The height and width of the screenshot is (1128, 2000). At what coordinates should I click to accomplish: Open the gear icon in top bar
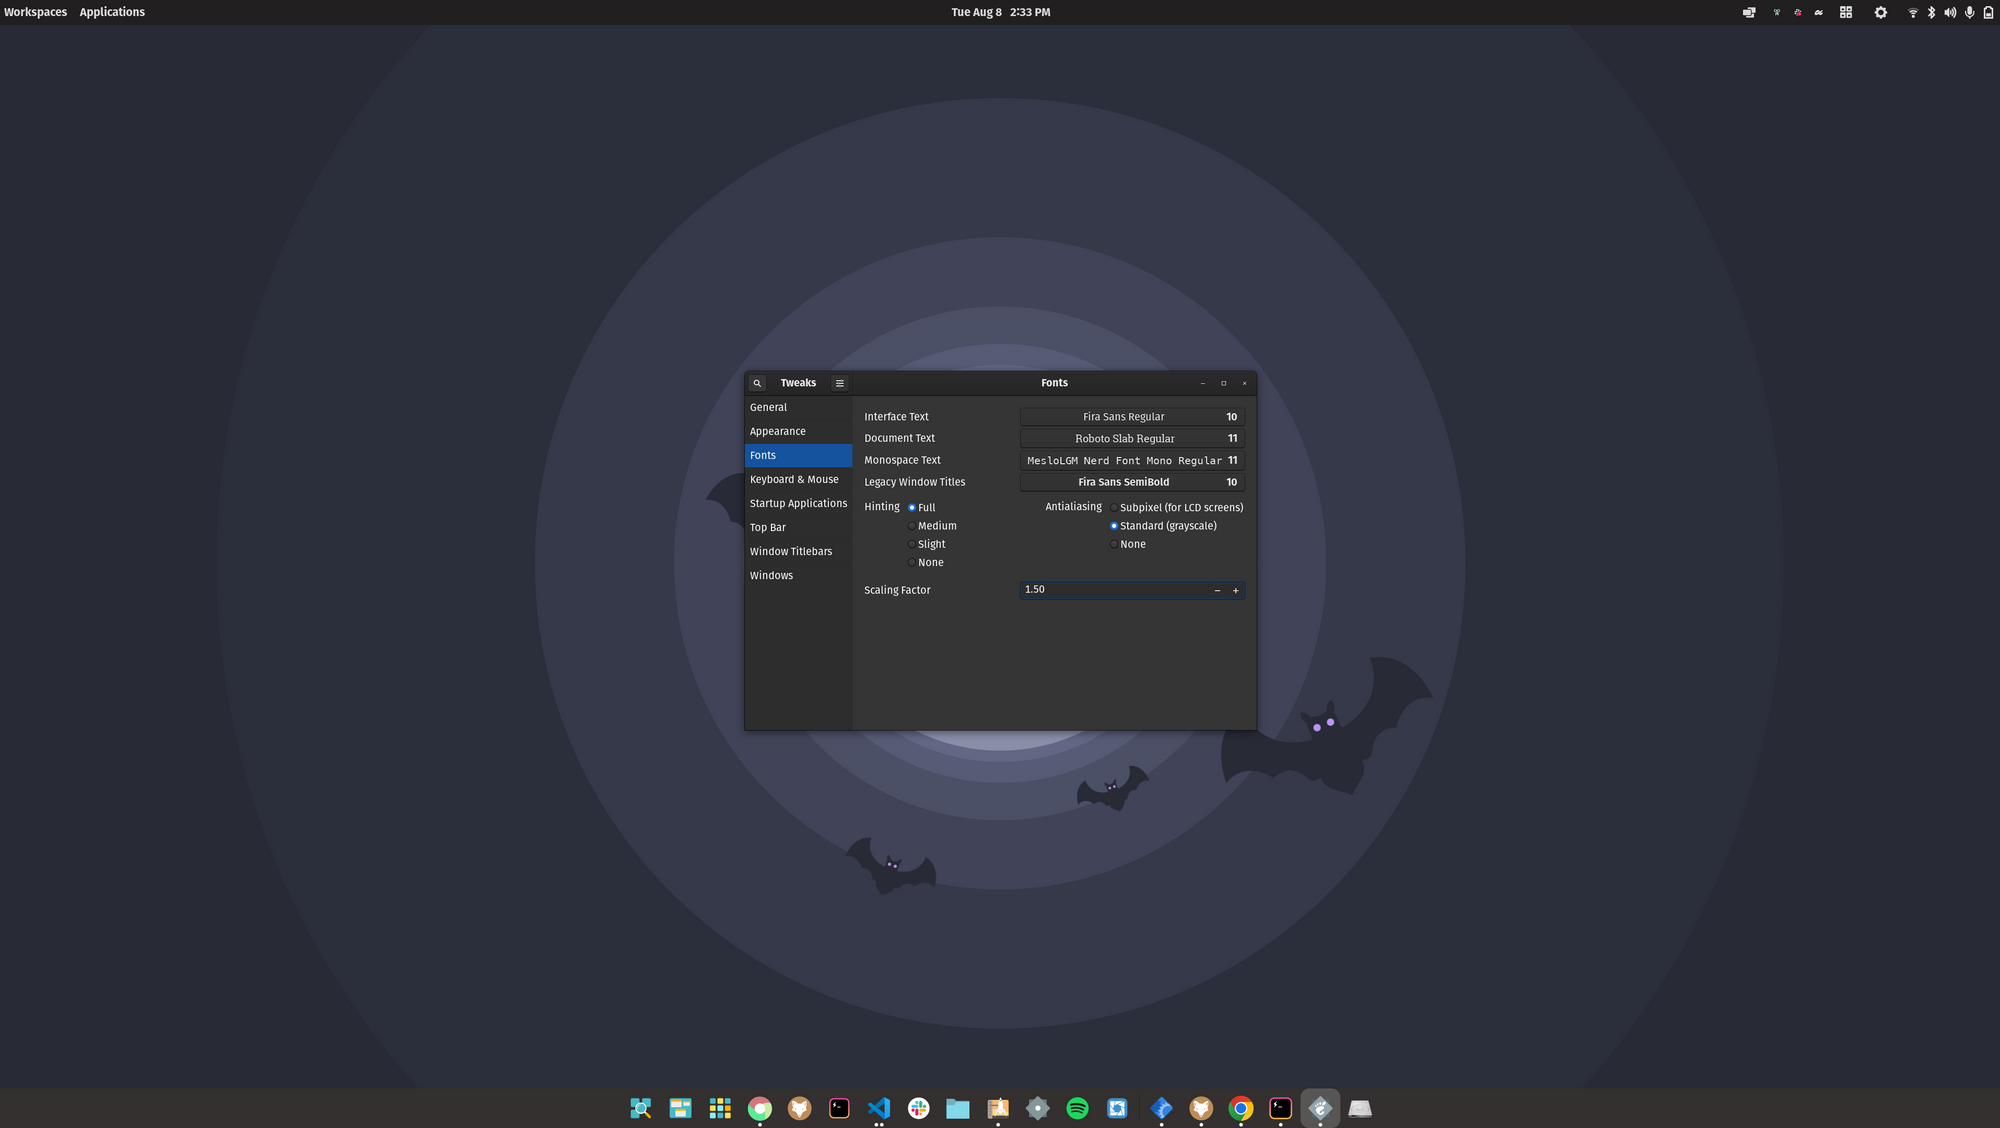tap(1881, 12)
